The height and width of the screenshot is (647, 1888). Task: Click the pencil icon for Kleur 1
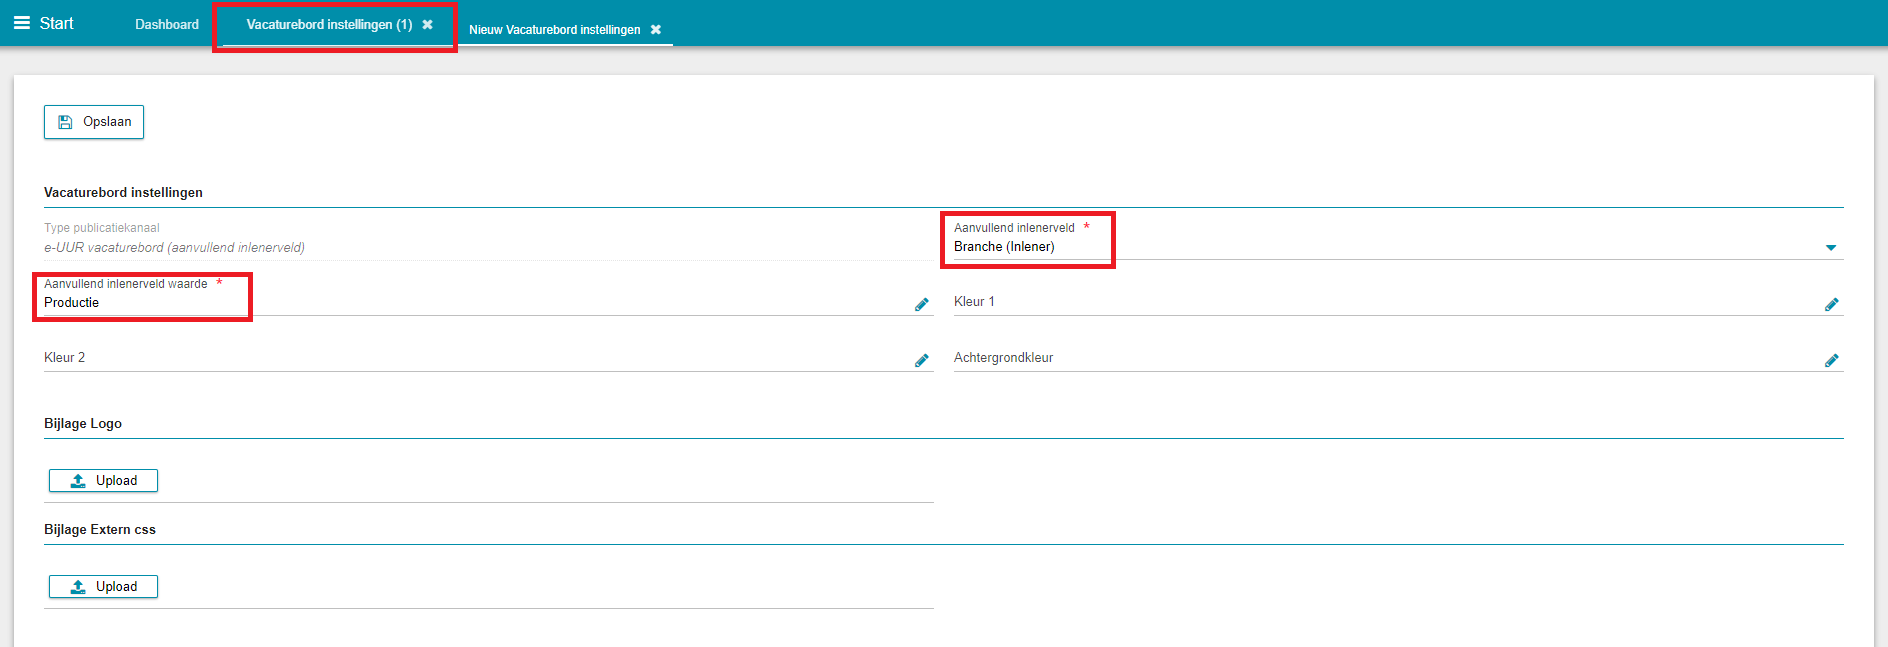(x=1831, y=304)
